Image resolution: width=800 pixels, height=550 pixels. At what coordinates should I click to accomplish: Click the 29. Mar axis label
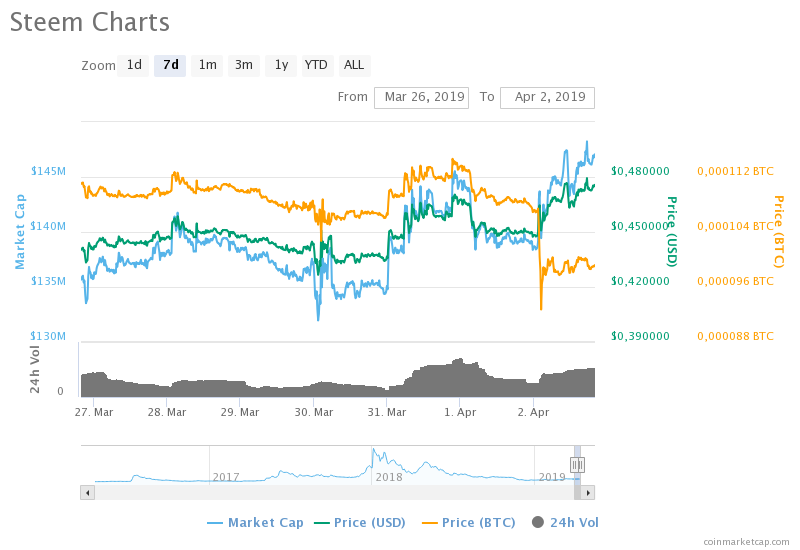(240, 412)
